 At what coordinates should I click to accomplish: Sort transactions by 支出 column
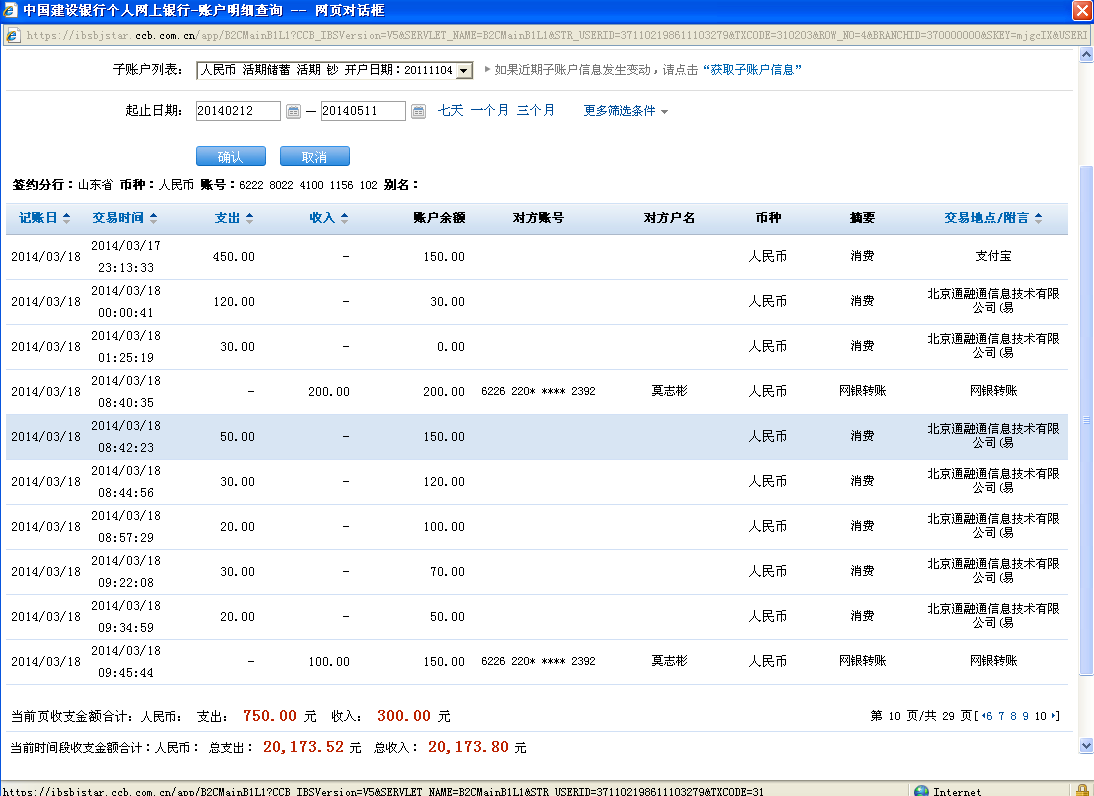tap(234, 218)
